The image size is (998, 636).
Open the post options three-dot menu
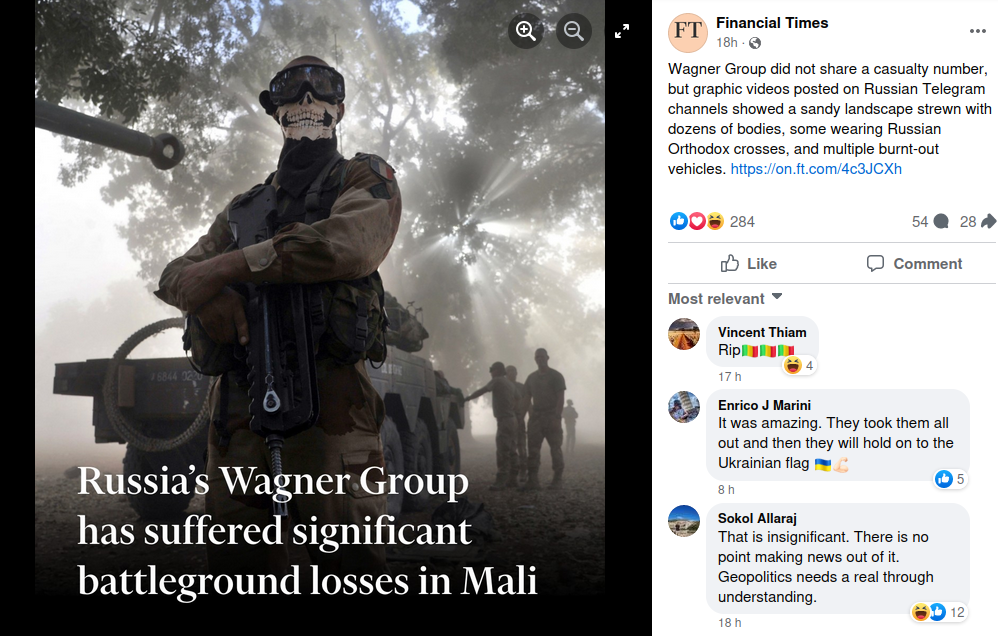coord(978,31)
